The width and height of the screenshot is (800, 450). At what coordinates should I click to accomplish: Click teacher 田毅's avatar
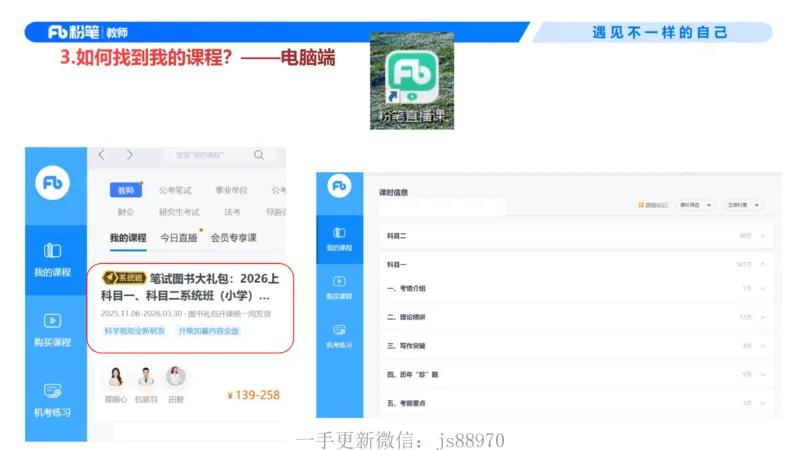[x=176, y=377]
